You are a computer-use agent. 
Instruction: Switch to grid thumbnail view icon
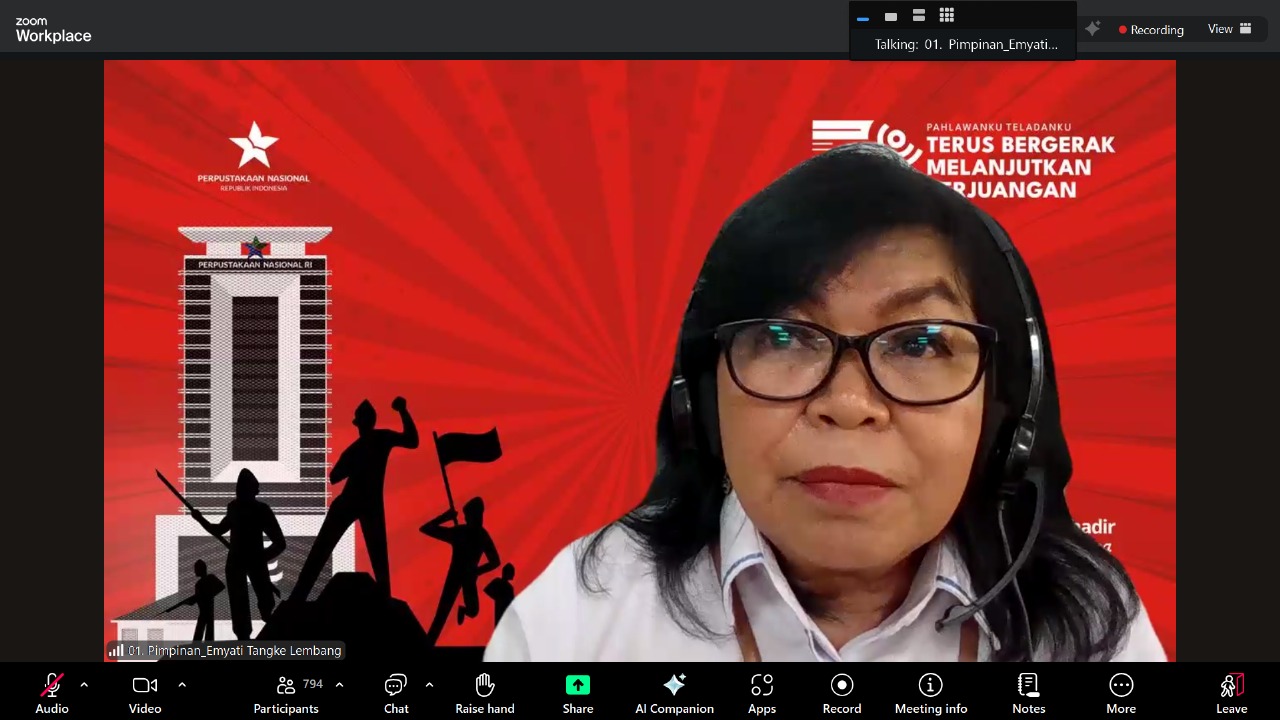click(x=947, y=15)
